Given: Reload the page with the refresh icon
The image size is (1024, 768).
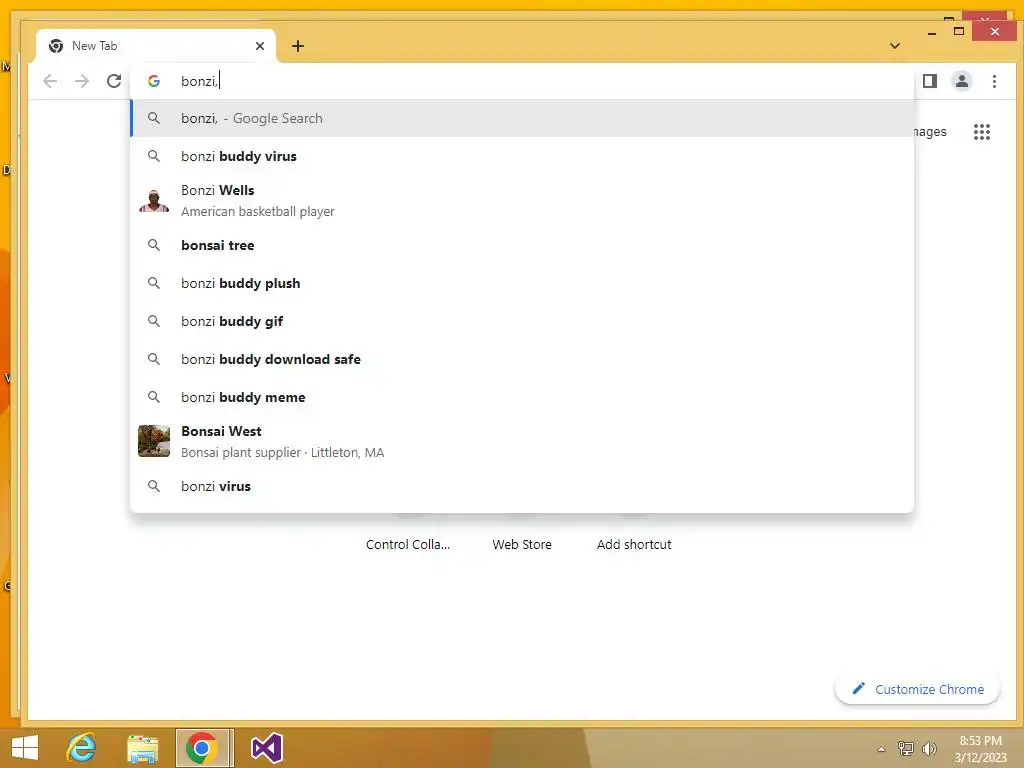Looking at the screenshot, I should pos(114,81).
